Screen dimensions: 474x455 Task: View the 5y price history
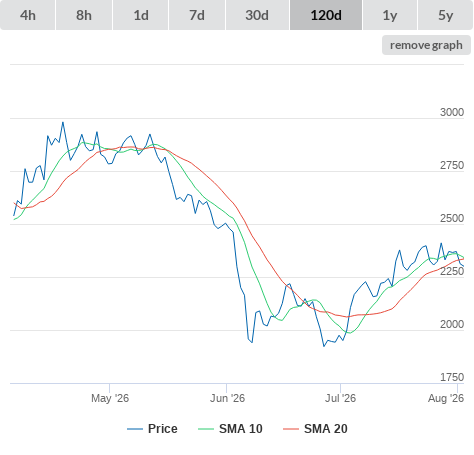446,15
